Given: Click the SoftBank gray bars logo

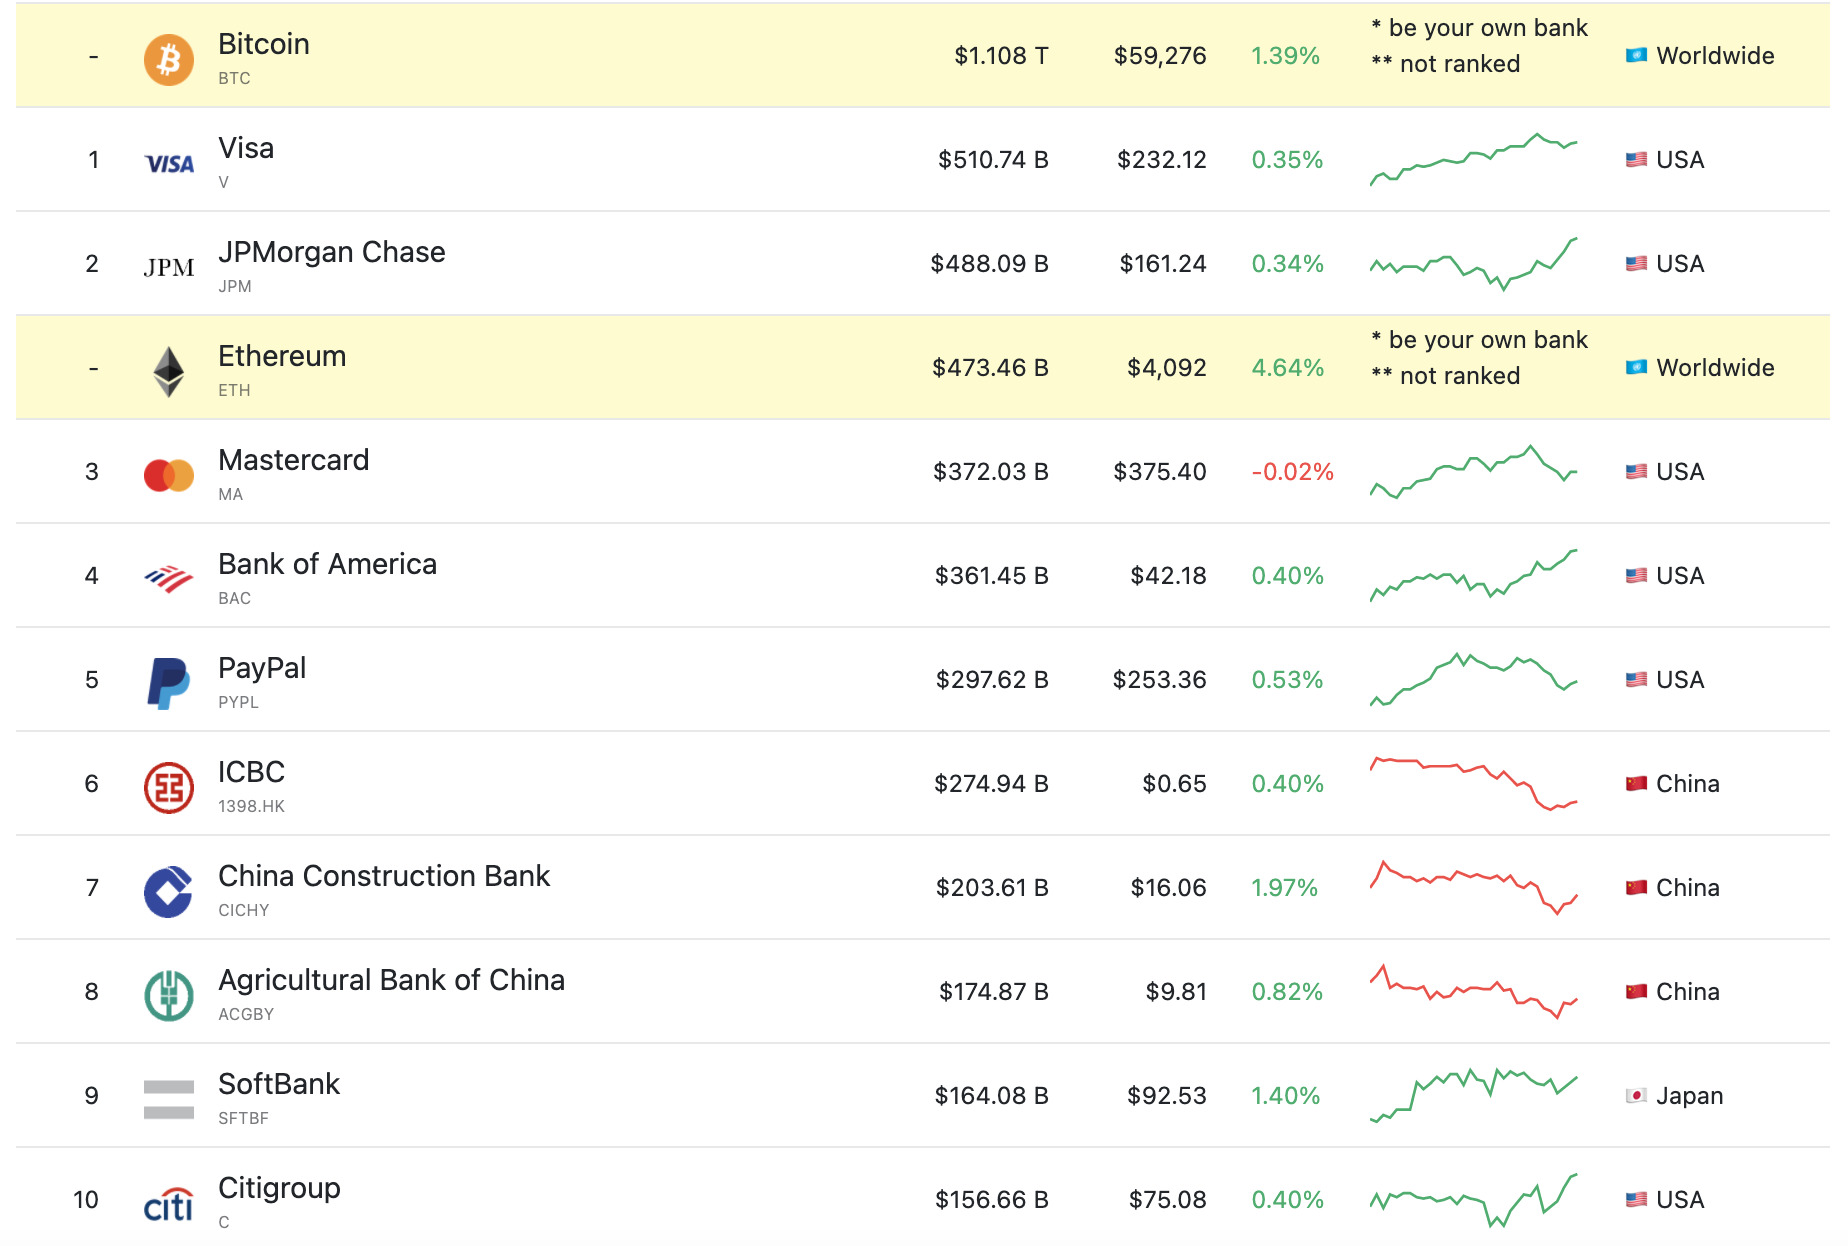Looking at the screenshot, I should click(169, 1100).
